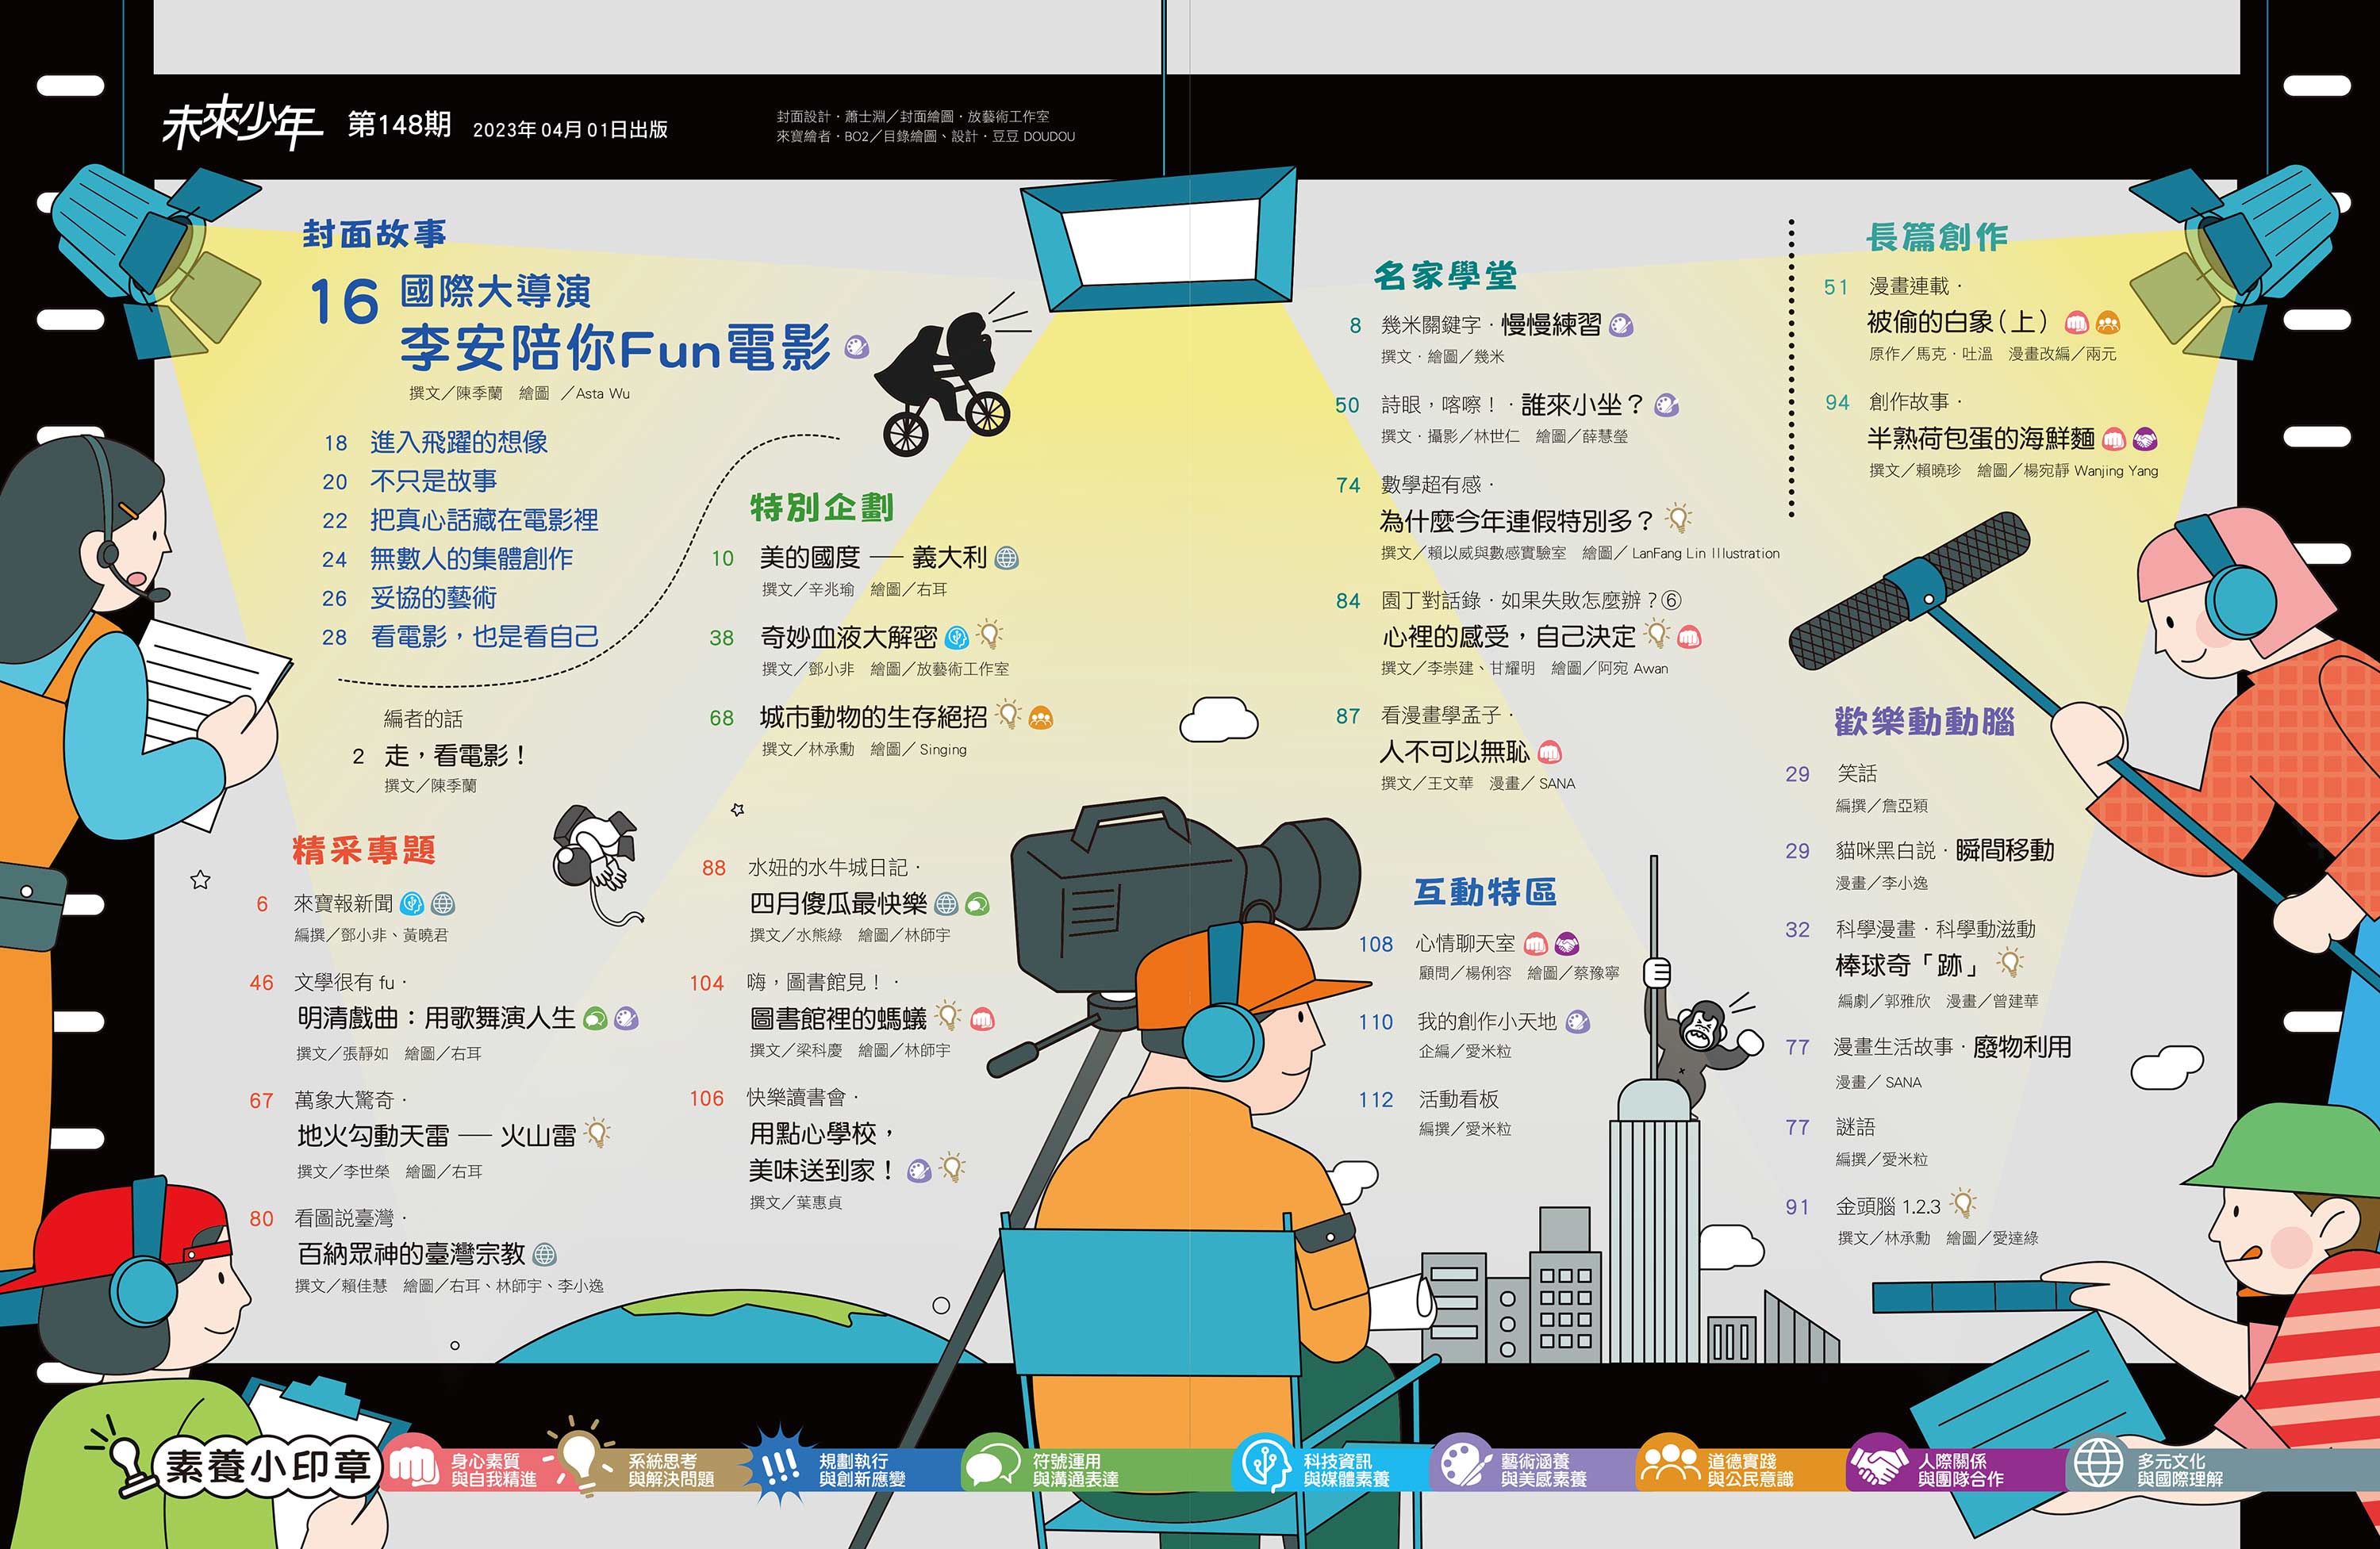The image size is (2380, 1549).
Task: Click the handshake icon after 心情聊天室
Action: pyautogui.click(x=1567, y=943)
